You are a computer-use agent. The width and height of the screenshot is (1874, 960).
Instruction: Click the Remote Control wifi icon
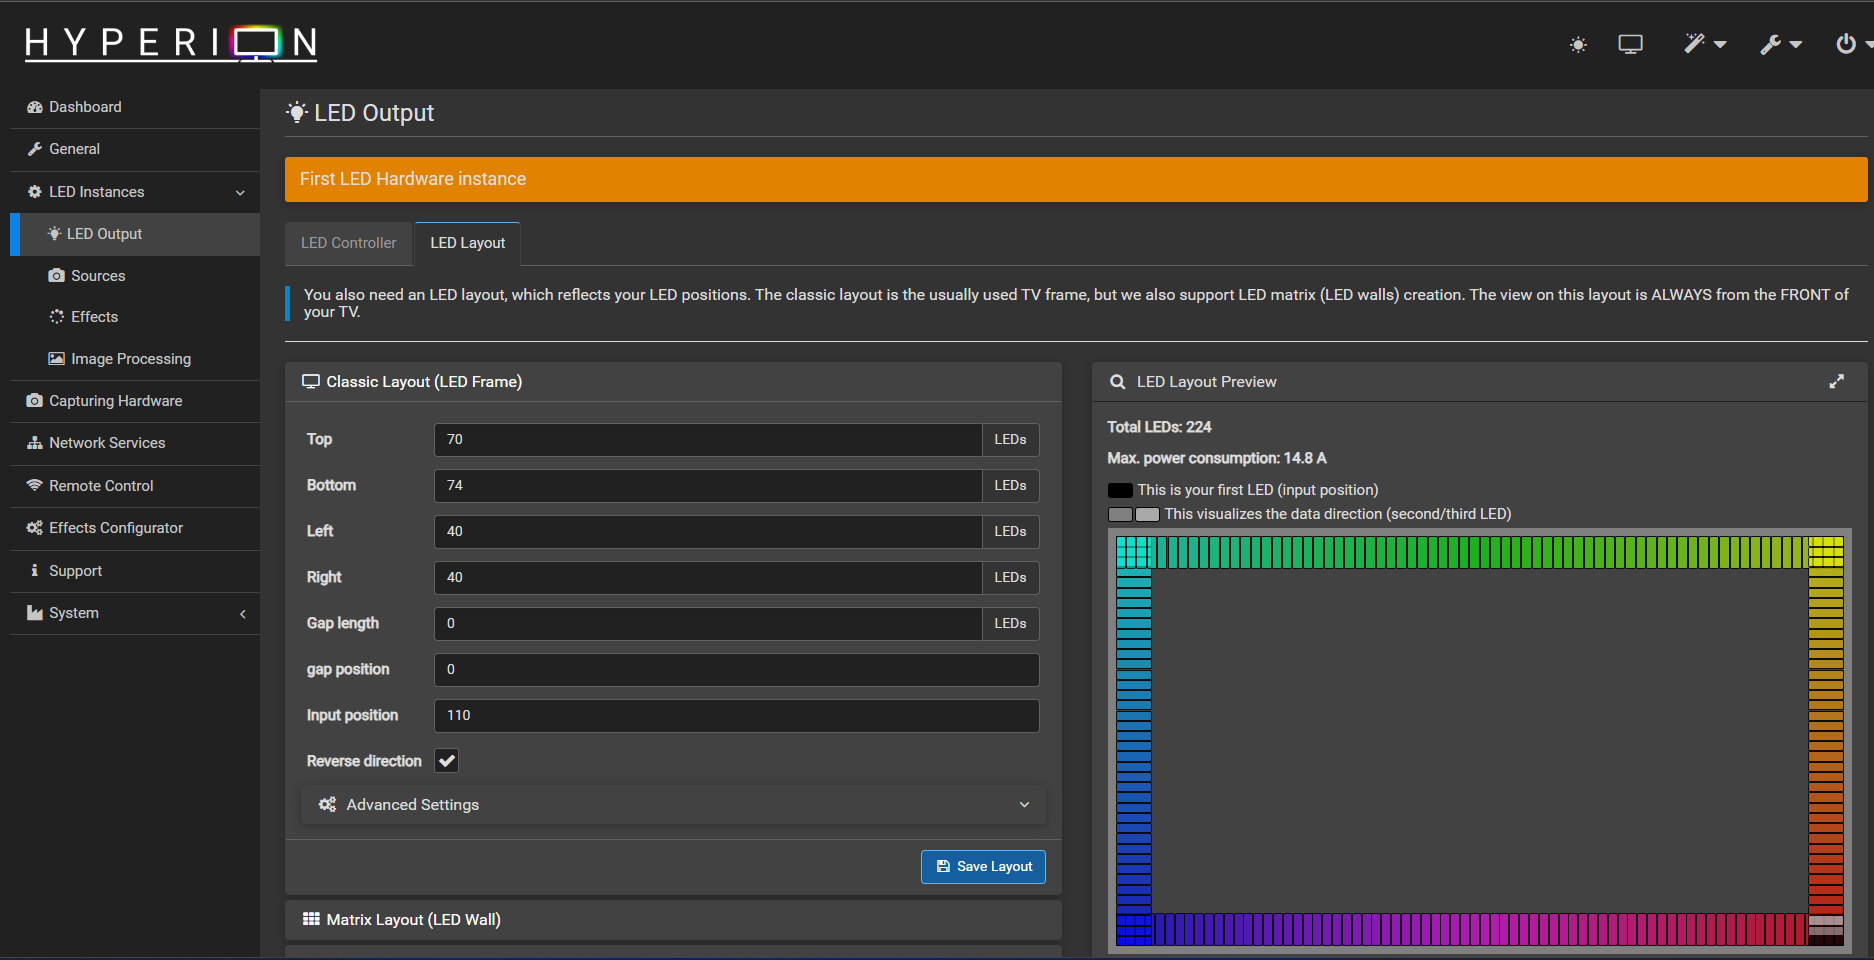coord(35,486)
